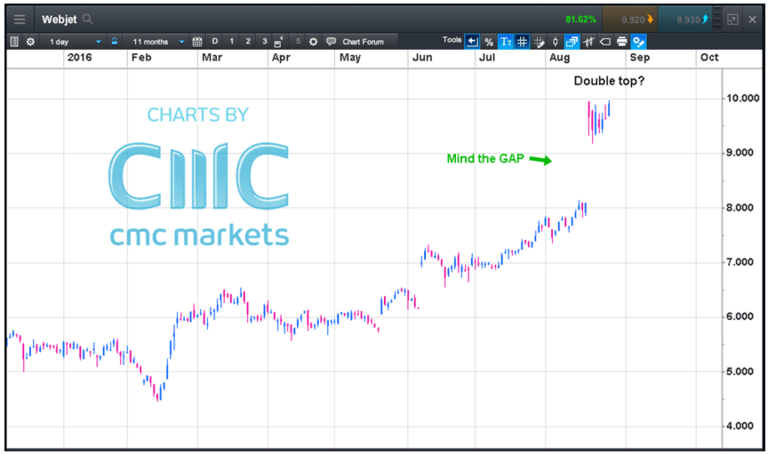Click the 10.000 price axis label

click(743, 98)
